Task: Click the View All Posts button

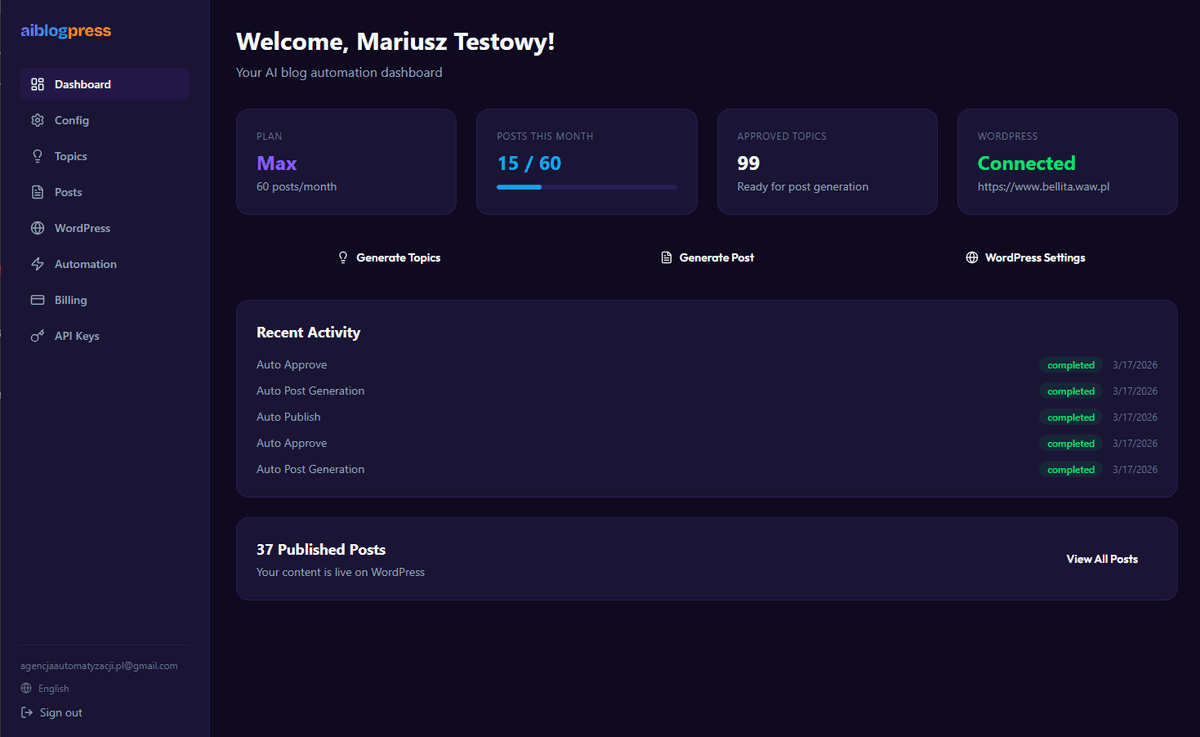Action: tap(1102, 559)
